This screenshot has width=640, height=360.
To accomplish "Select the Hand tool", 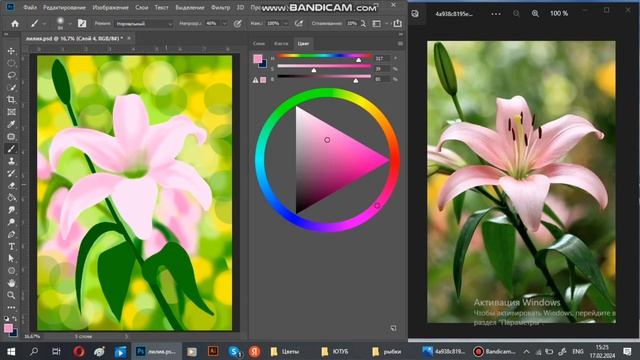I will pos(11,283).
